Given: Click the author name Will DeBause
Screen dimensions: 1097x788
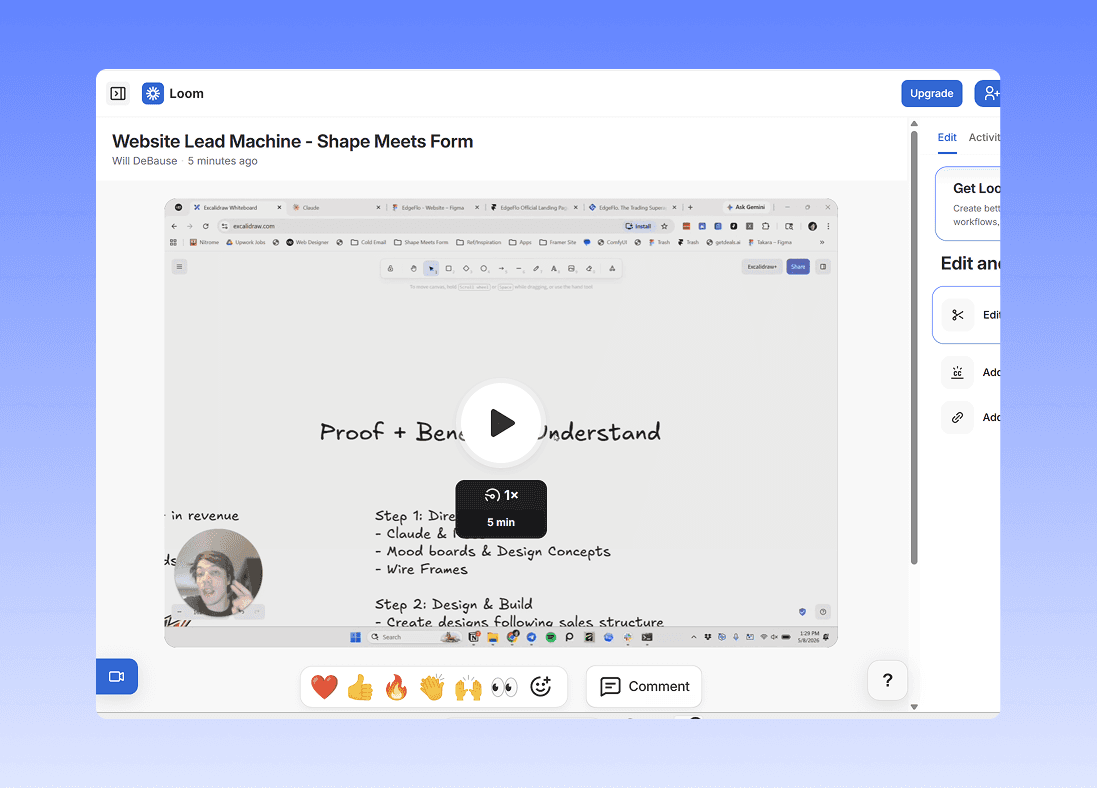Looking at the screenshot, I should click(145, 161).
